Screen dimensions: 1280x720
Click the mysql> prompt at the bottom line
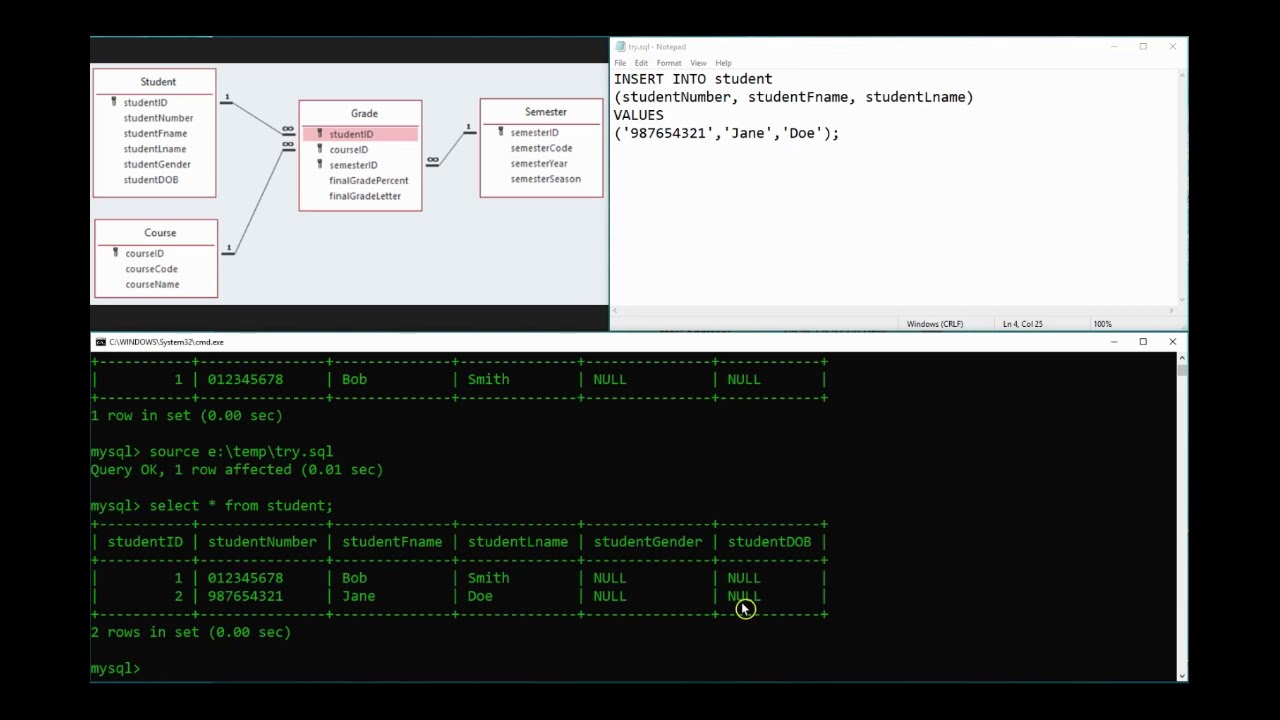[116, 668]
